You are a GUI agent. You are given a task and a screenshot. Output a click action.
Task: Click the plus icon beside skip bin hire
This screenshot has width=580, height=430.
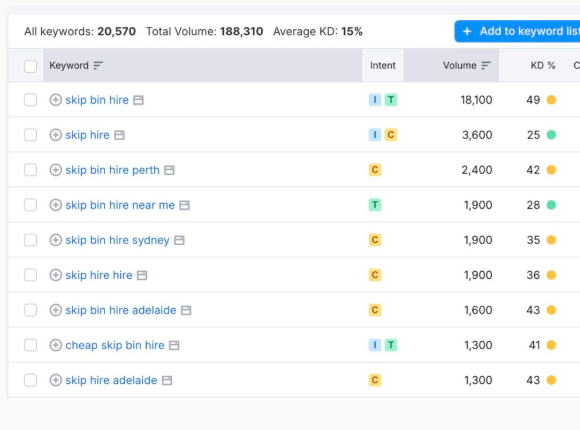pos(55,100)
